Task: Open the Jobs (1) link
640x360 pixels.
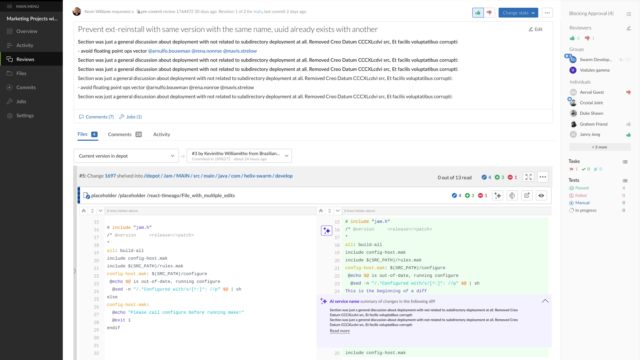Action: coord(131,117)
